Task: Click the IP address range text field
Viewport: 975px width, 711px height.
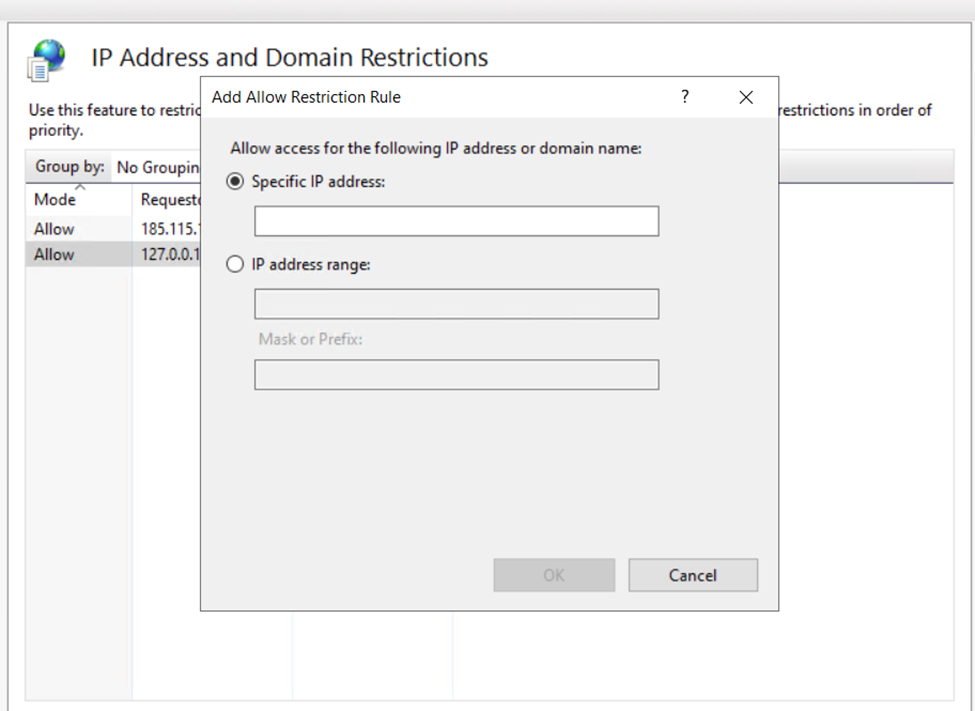Action: click(456, 304)
